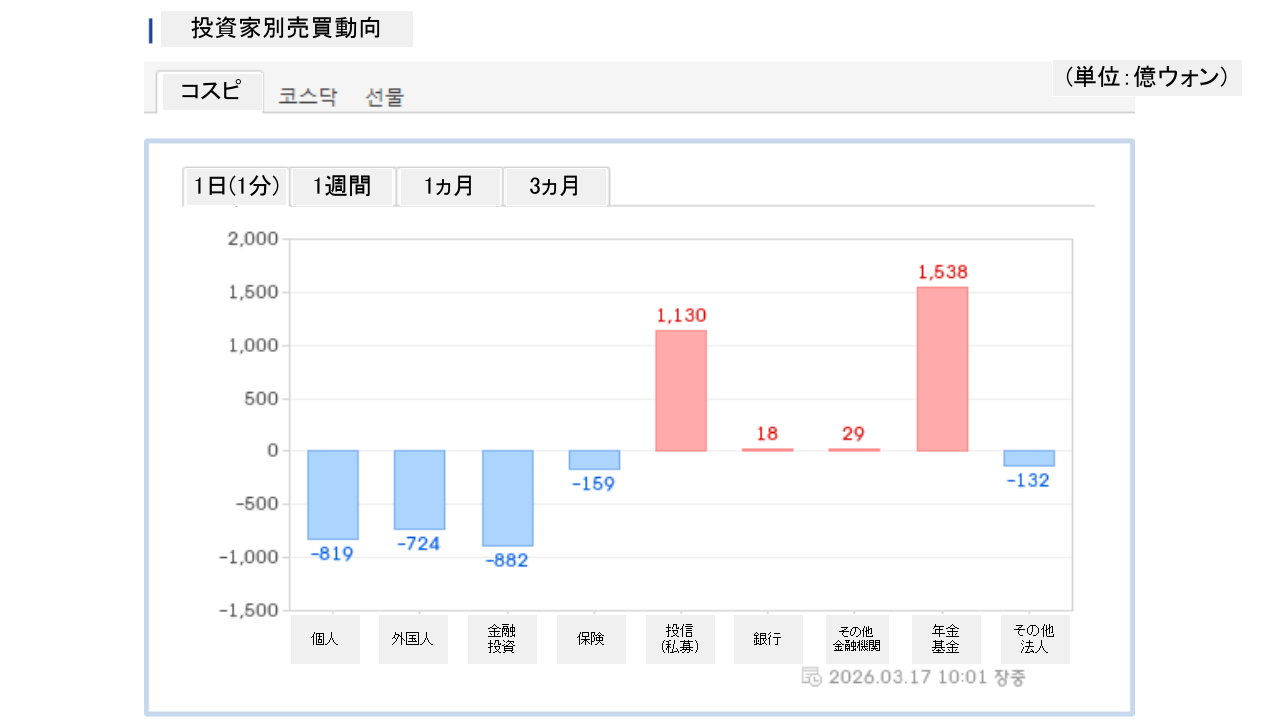Pick the 金融投資 bar showing -882
Screen dimensions: 1280x720
click(x=507, y=498)
